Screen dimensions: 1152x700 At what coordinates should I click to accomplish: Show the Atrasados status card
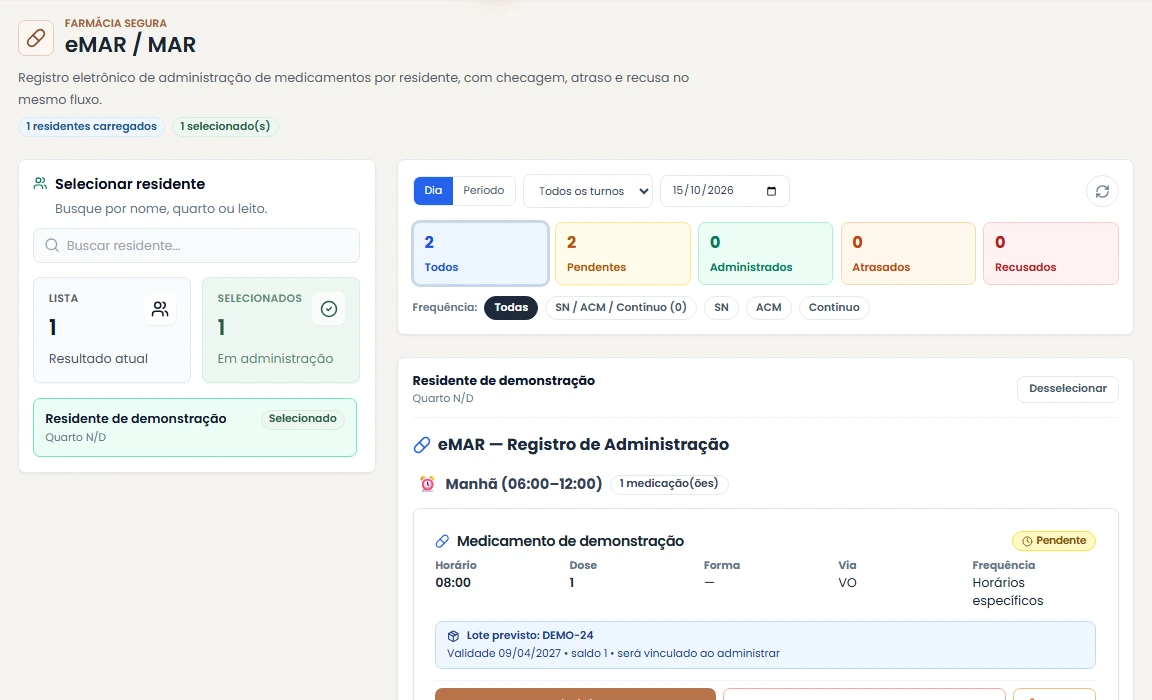(x=908, y=253)
